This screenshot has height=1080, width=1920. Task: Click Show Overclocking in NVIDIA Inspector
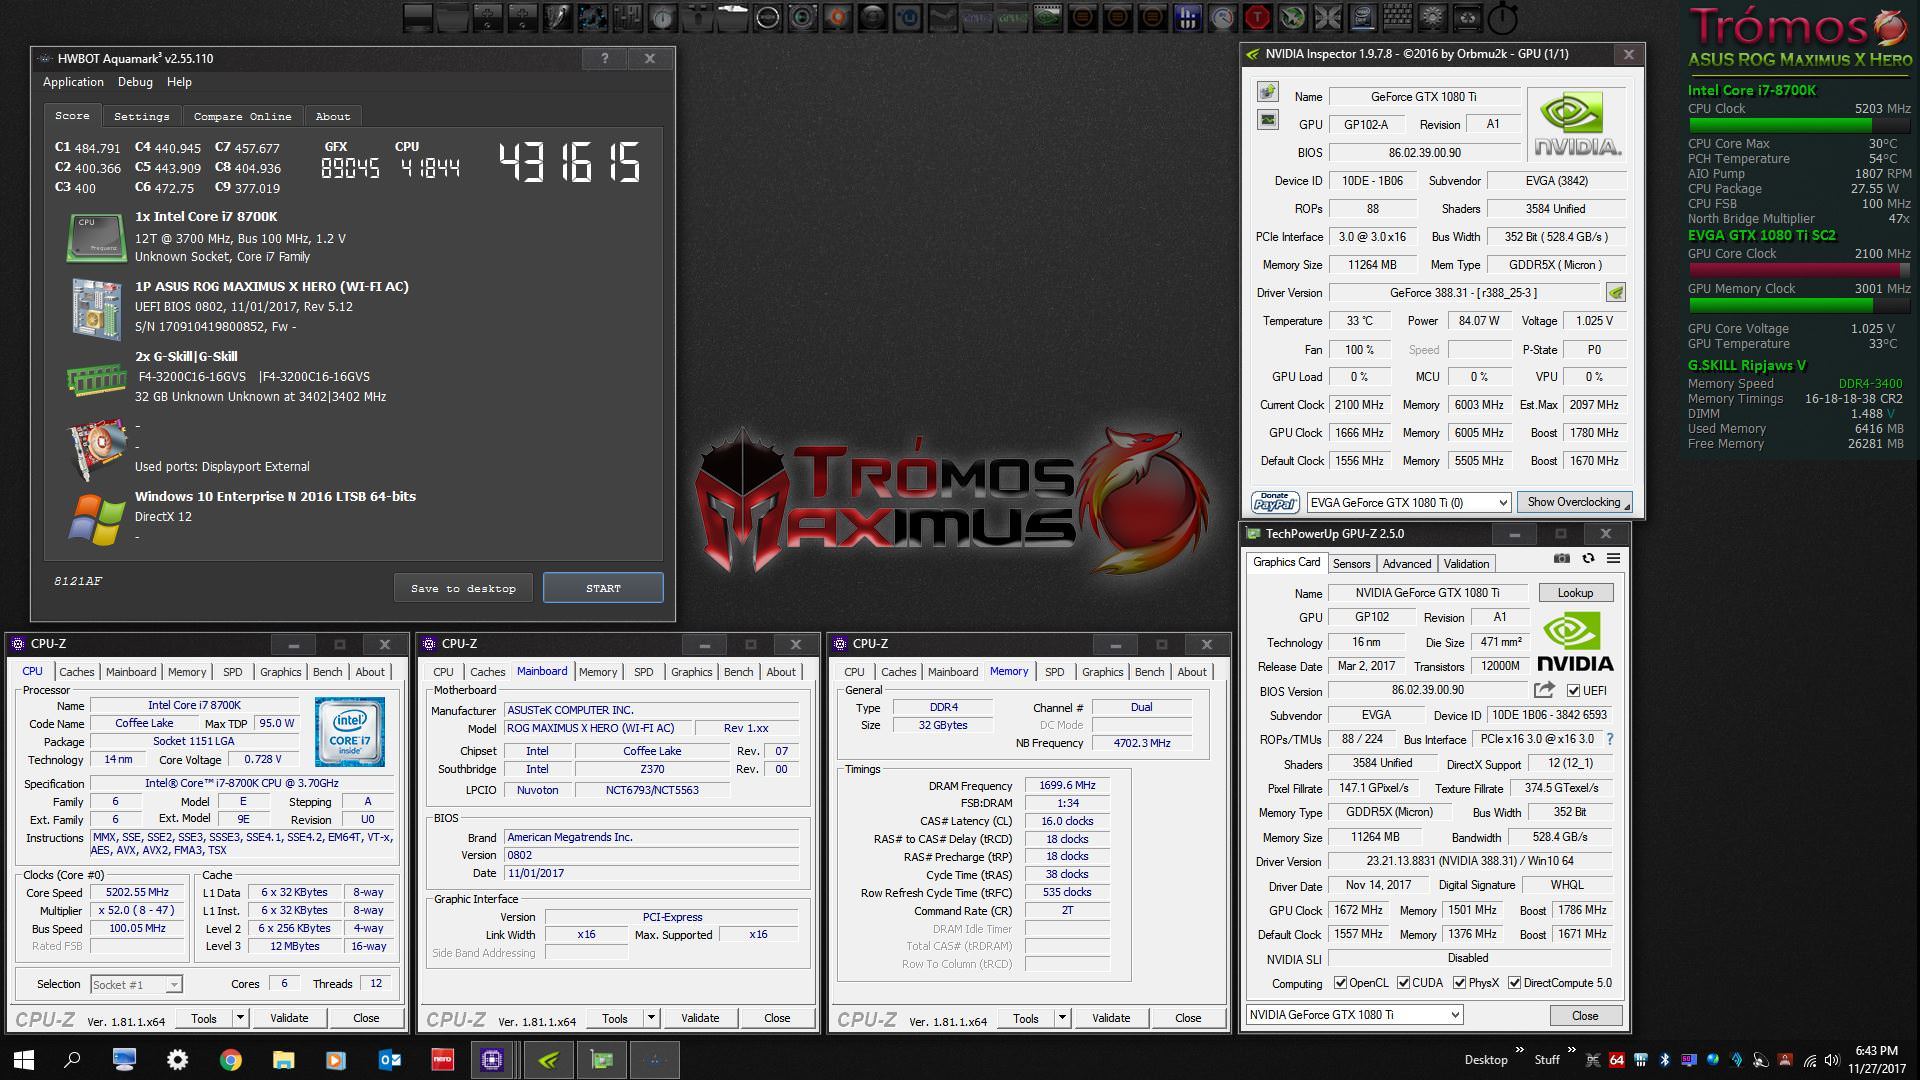point(1574,502)
